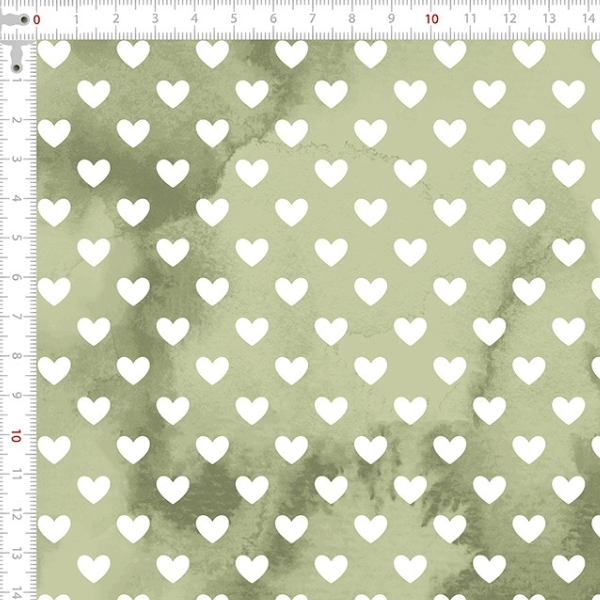Image resolution: width=600 pixels, height=600 pixels.
Task: Click the red 10 on the horizontal ruler
Action: [432, 19]
